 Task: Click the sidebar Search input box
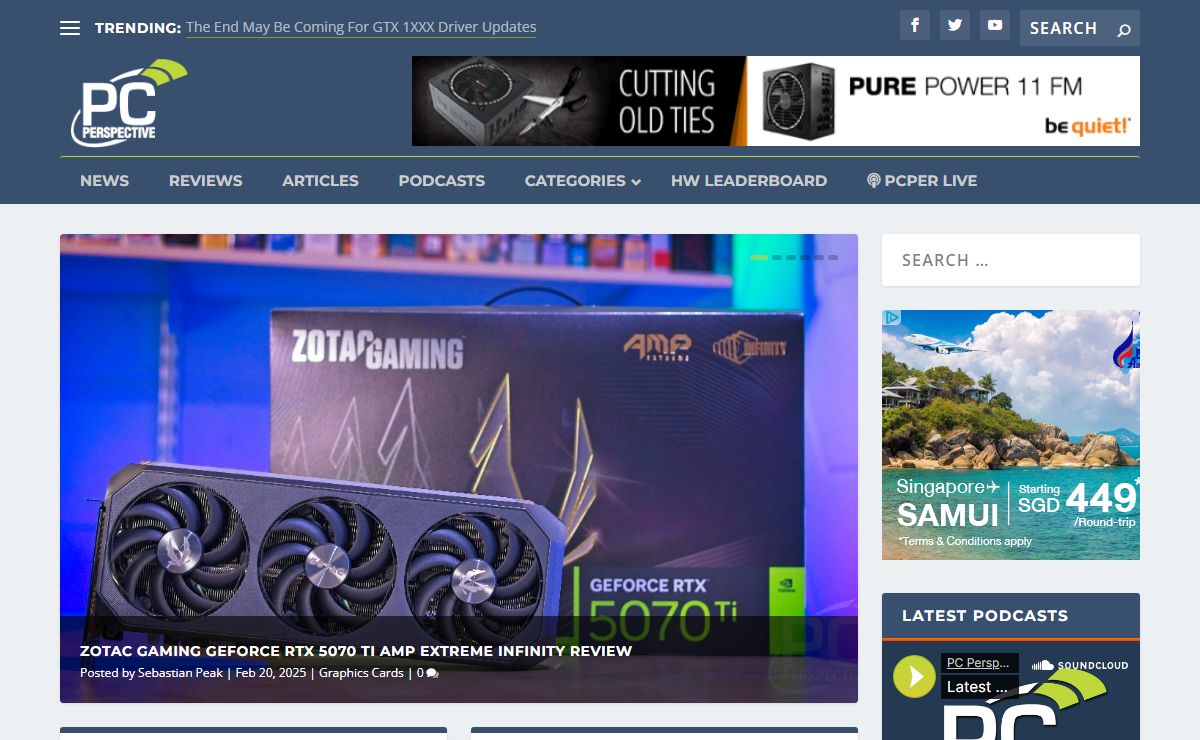pyautogui.click(x=1011, y=260)
